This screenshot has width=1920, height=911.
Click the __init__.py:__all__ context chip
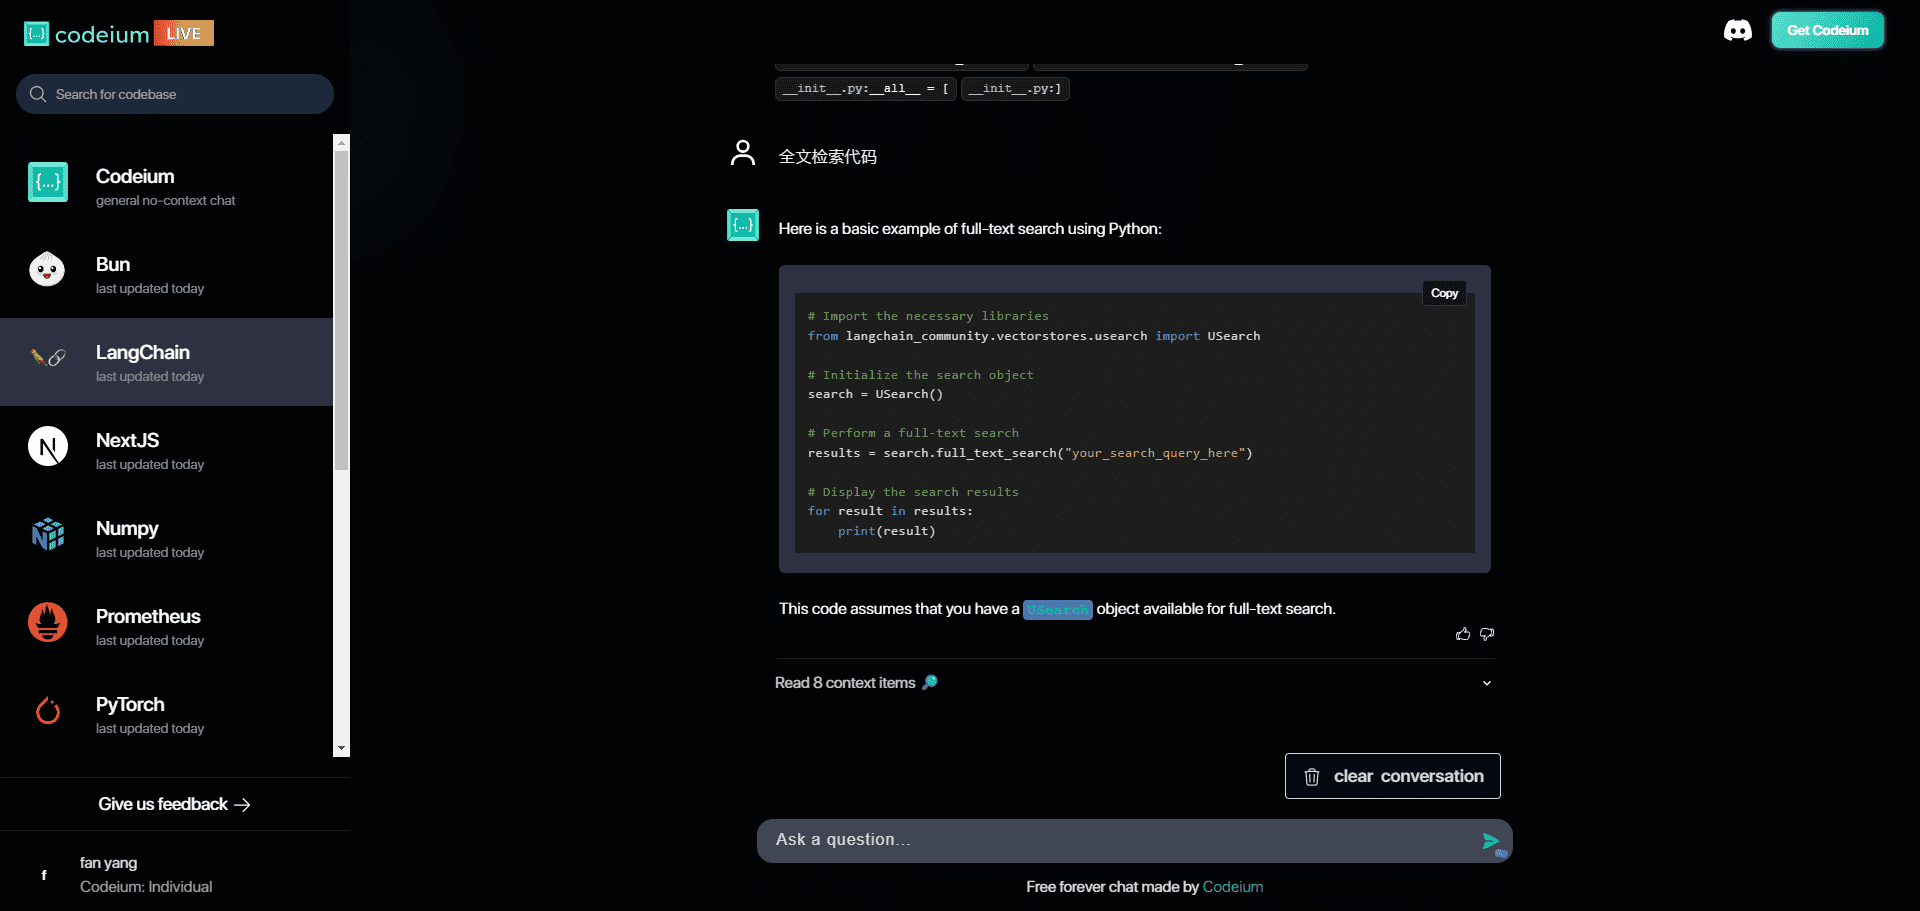point(866,89)
